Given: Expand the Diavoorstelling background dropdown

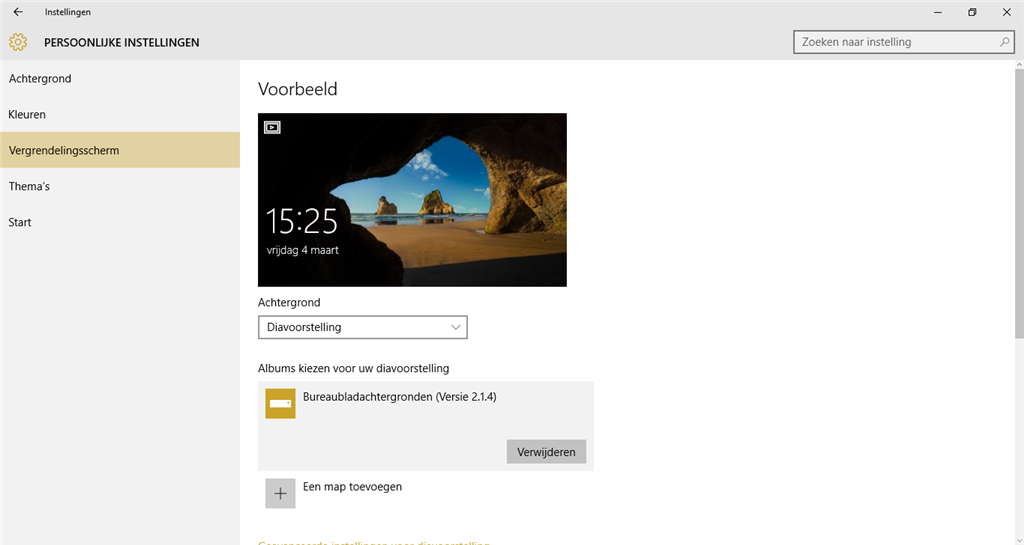Looking at the screenshot, I should [362, 327].
